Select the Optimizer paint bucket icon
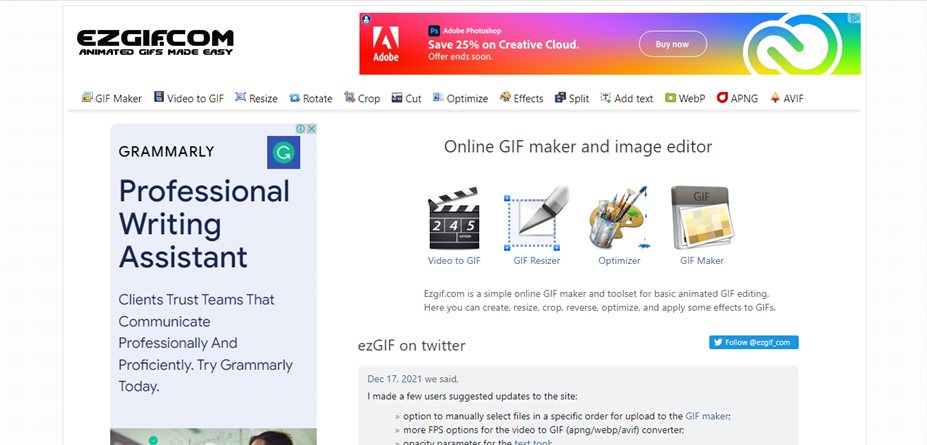This screenshot has height=445, width=927. [x=619, y=219]
